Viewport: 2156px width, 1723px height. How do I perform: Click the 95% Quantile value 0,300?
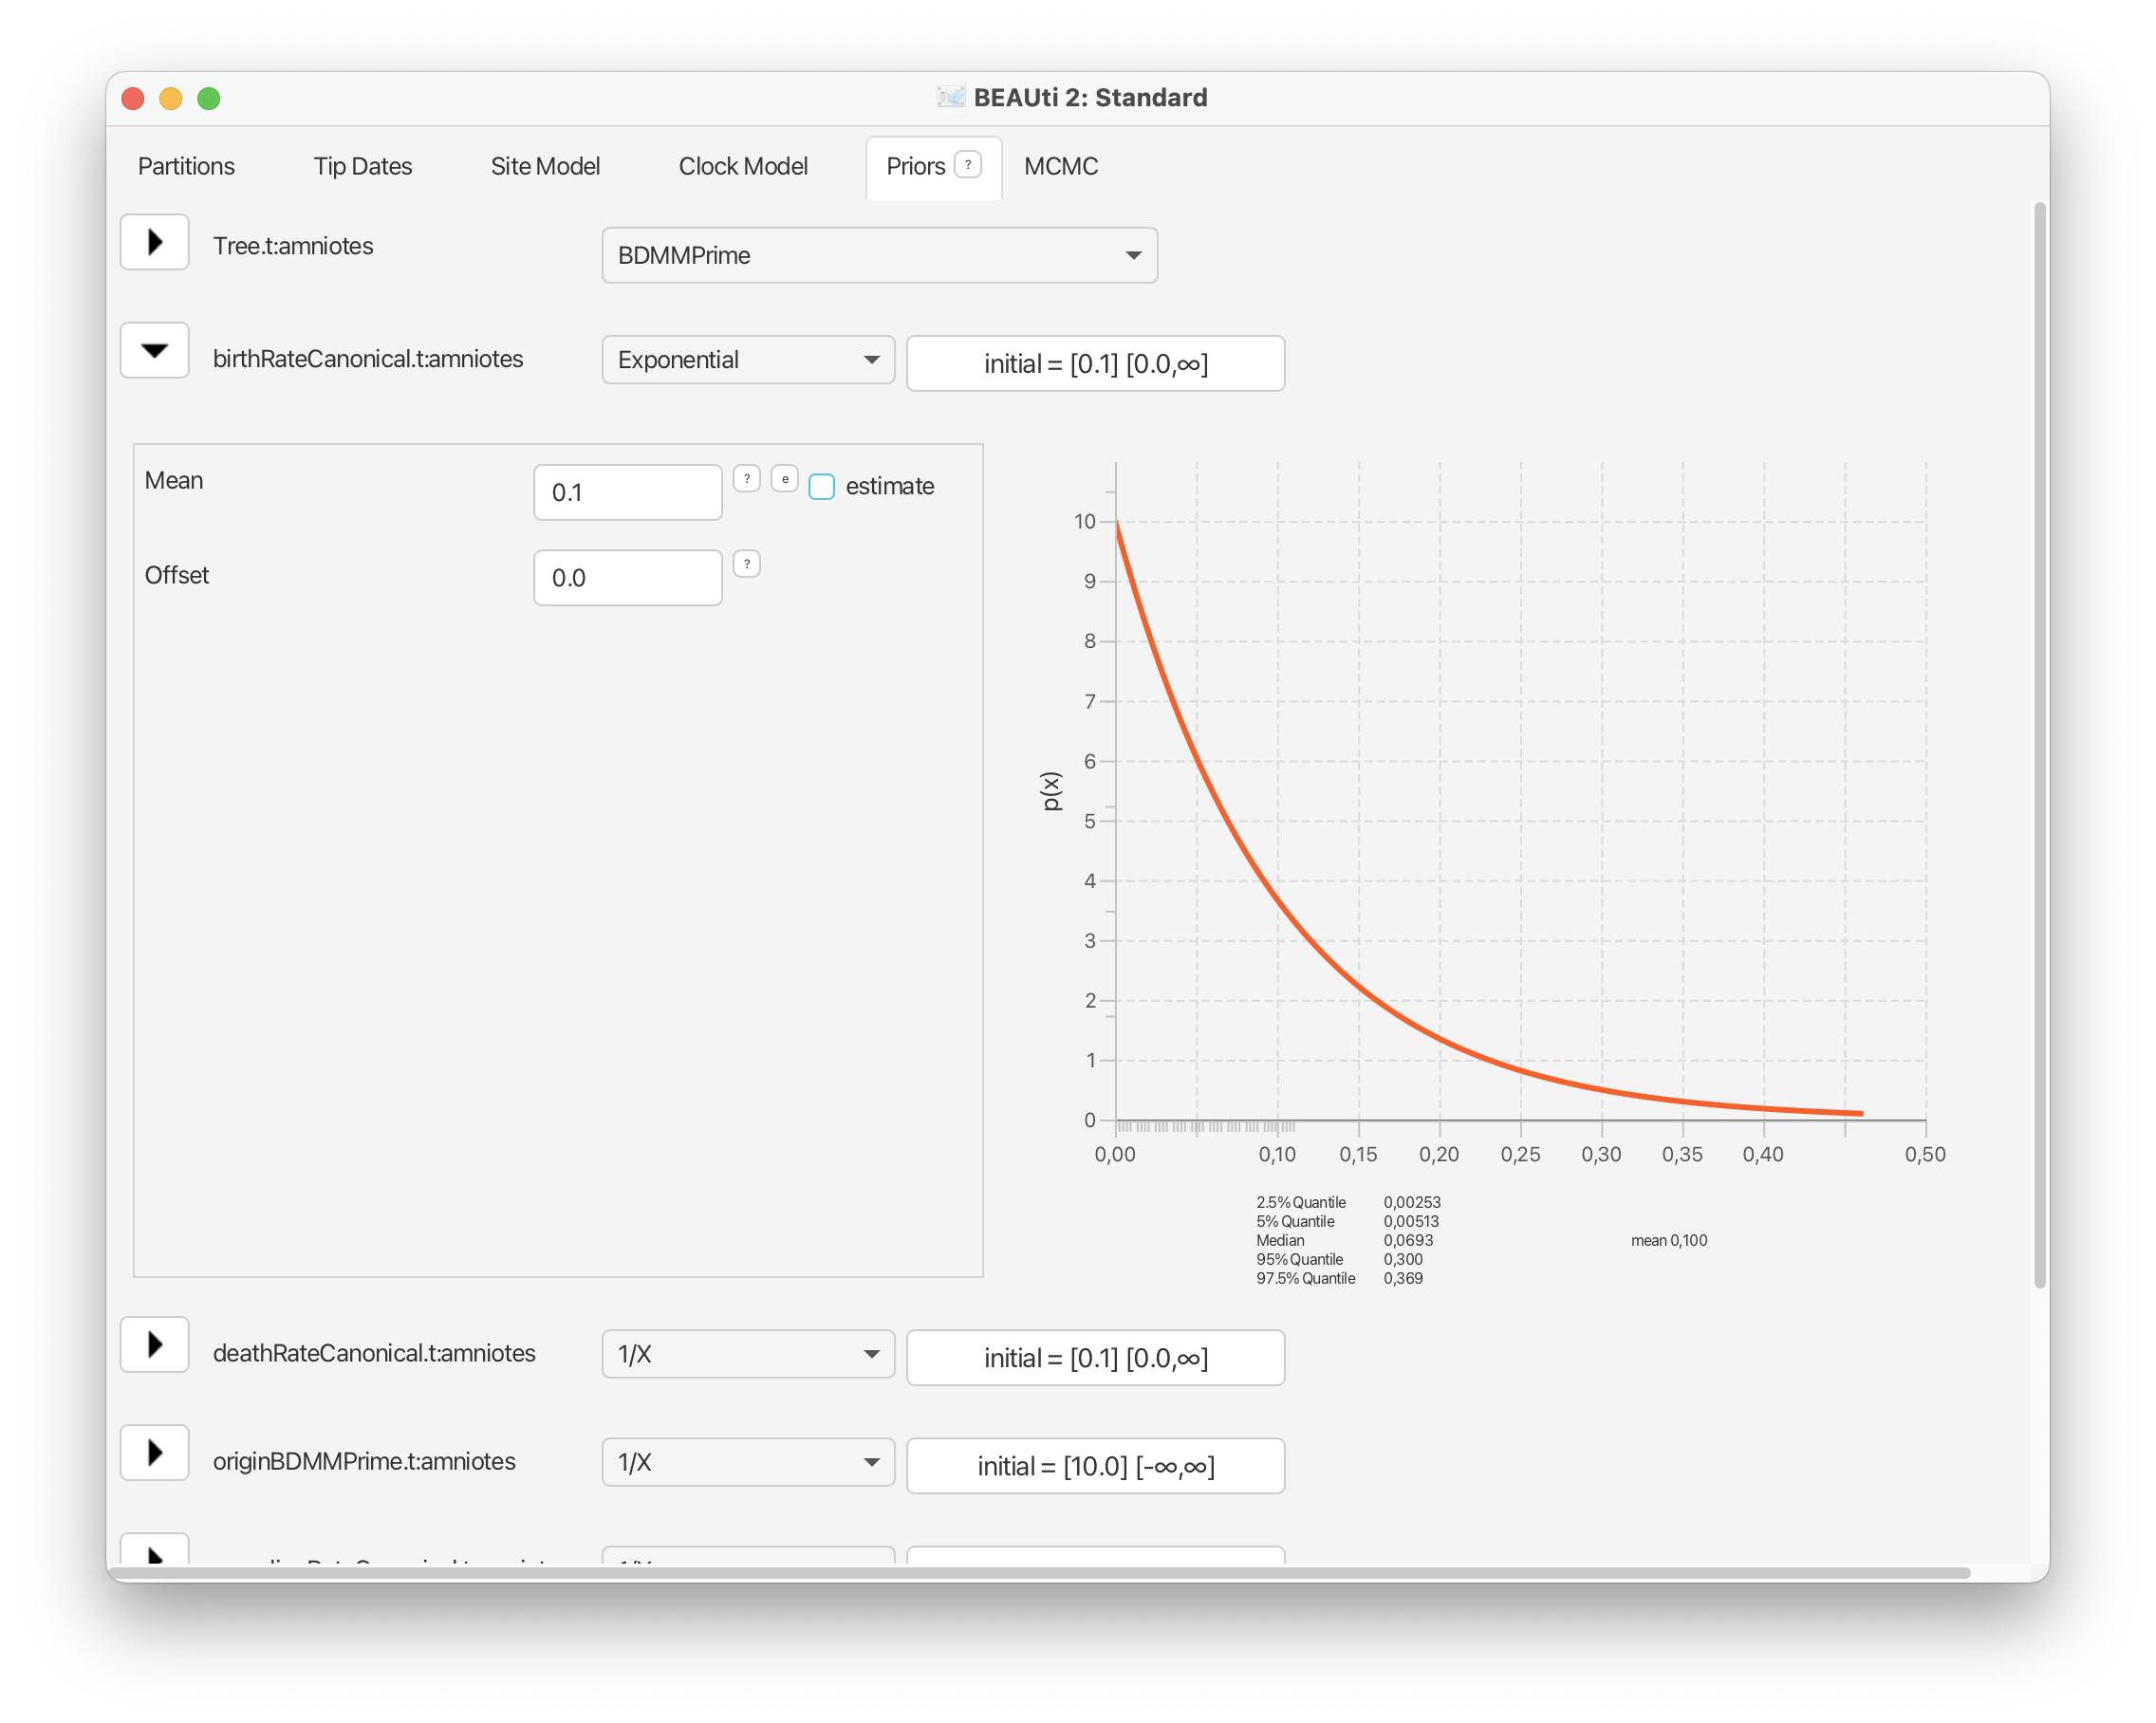1402,1259
